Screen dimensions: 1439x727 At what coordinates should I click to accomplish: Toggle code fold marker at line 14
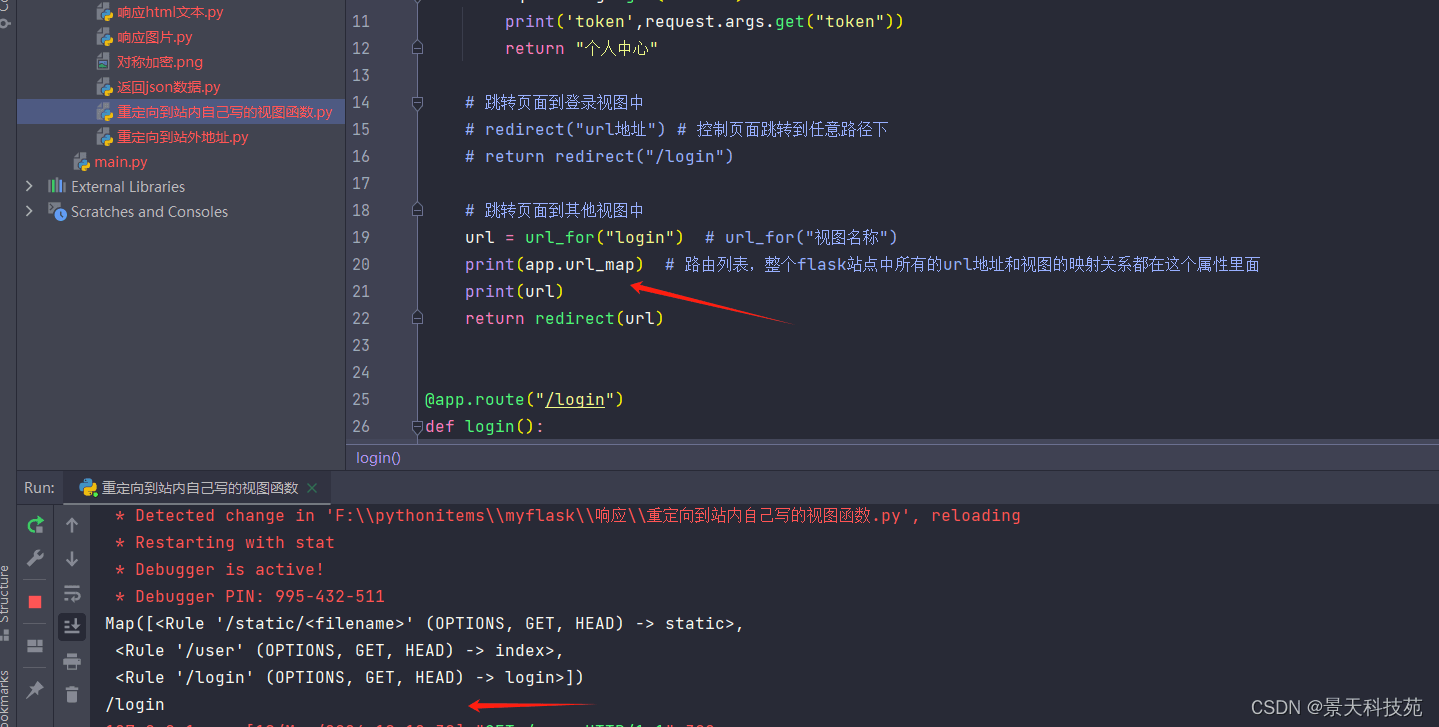click(417, 102)
